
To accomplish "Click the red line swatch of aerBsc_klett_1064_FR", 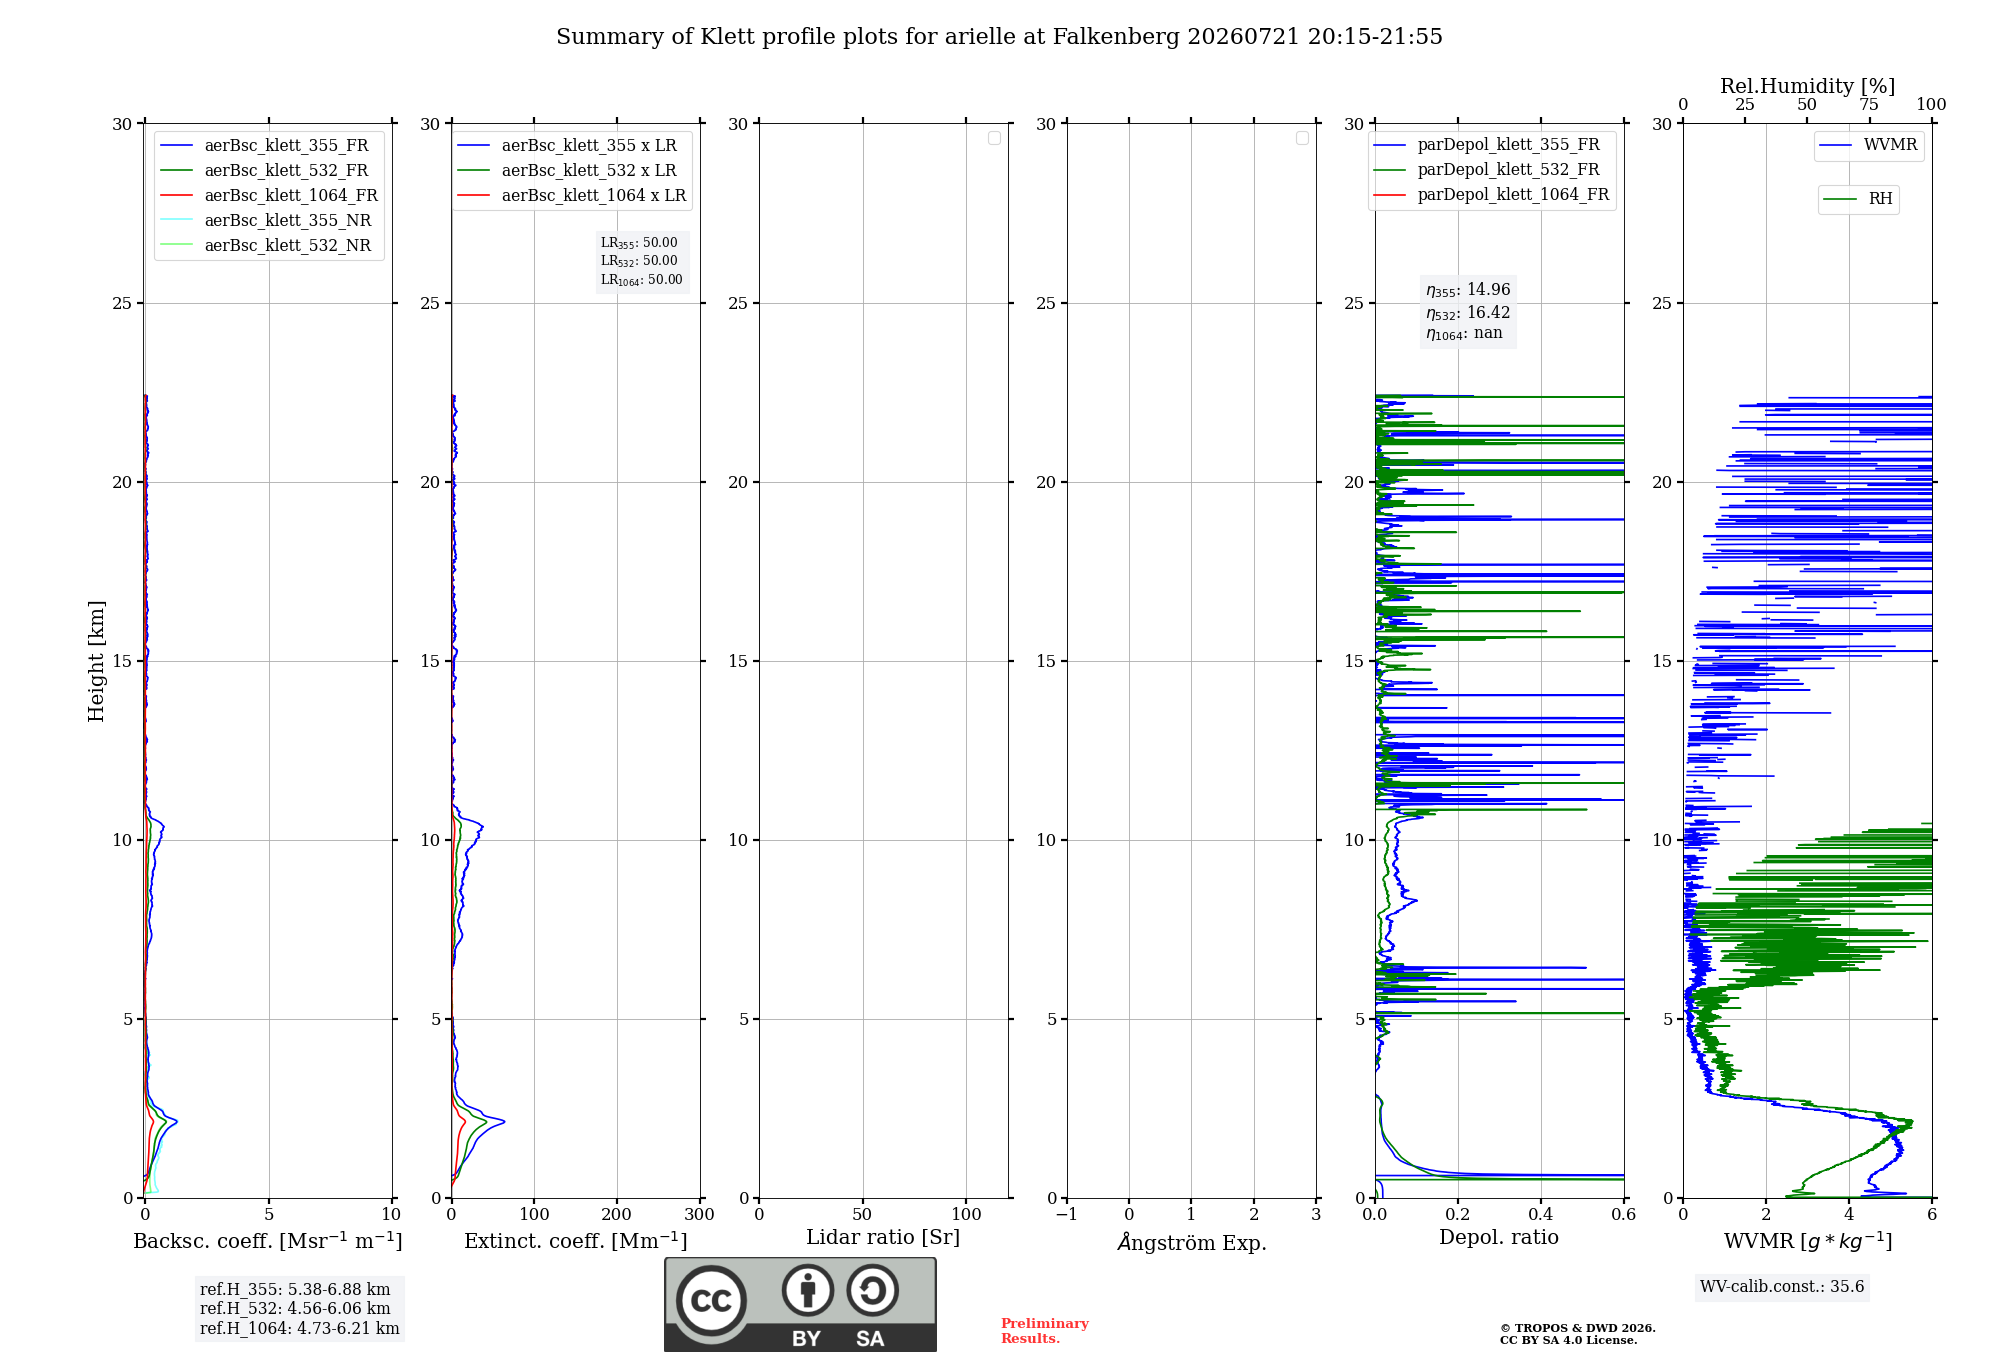I will (x=176, y=196).
